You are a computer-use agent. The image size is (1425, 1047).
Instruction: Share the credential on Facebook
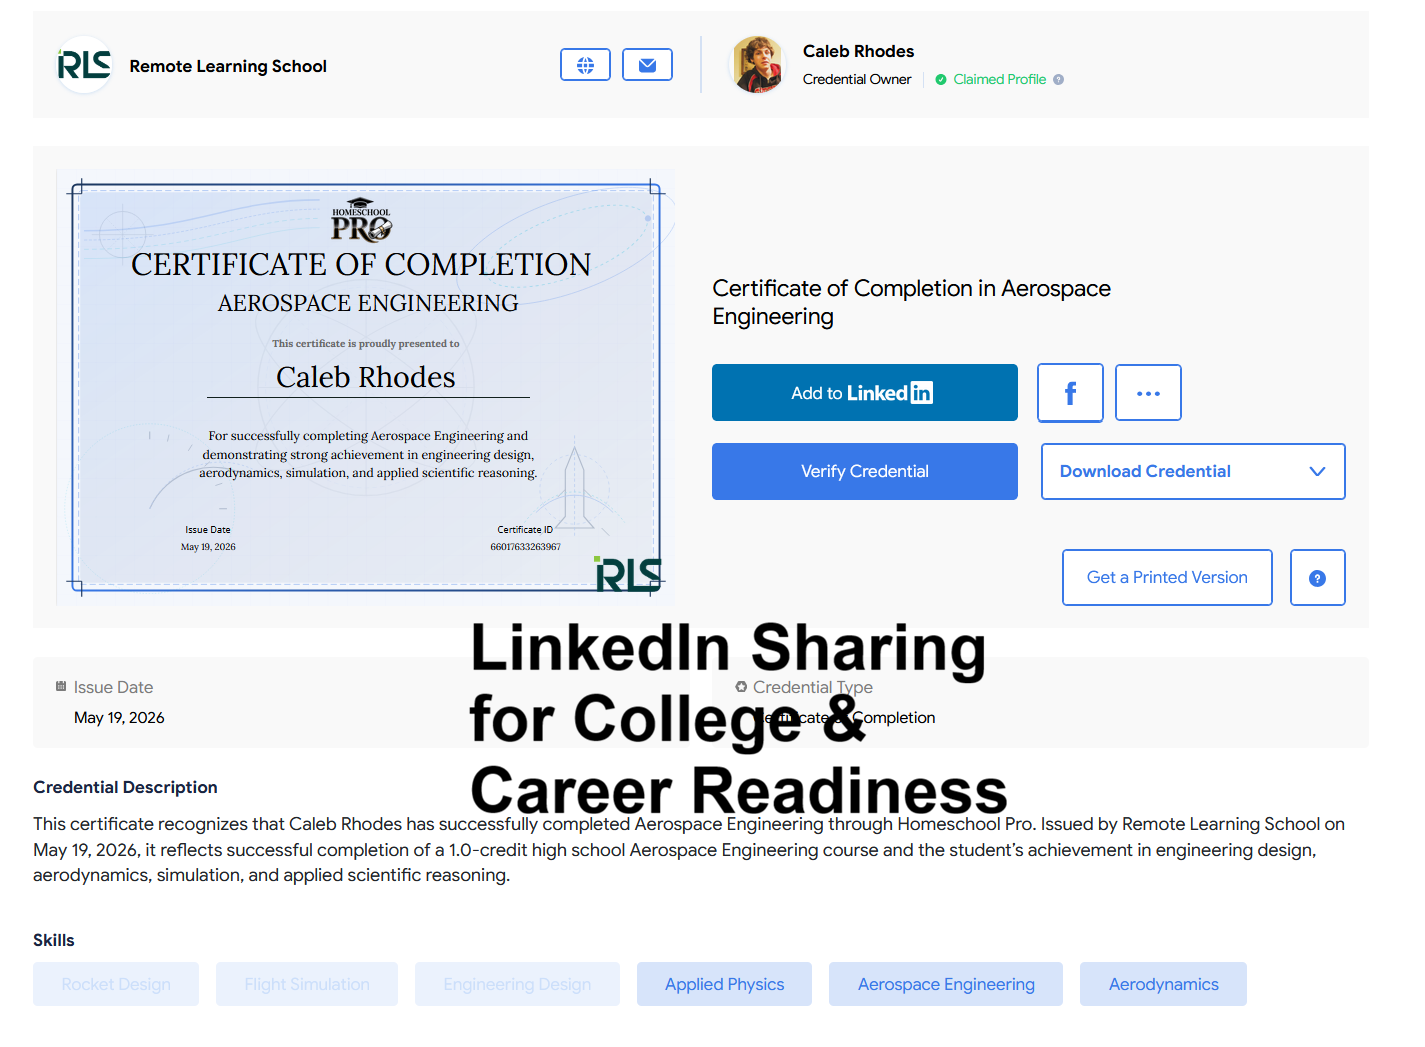pos(1070,393)
